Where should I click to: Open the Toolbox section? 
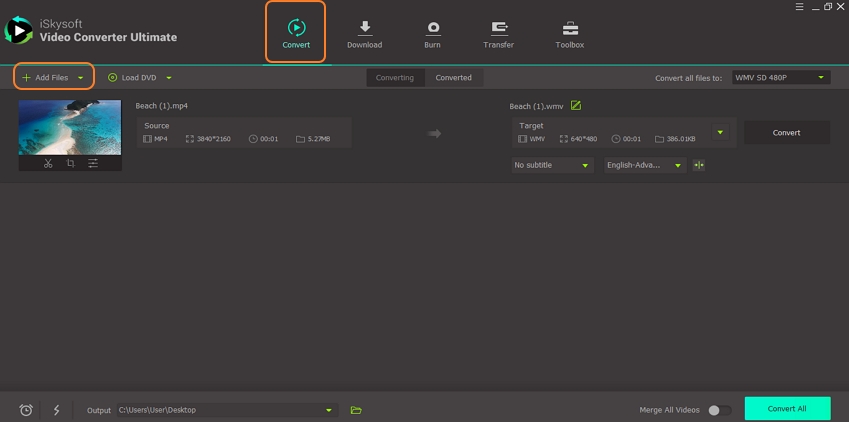[x=569, y=34]
